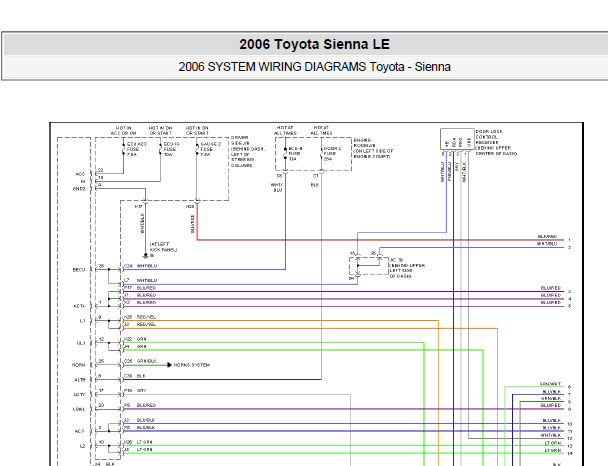Click the 'ACT-' terminal label

[79, 431]
